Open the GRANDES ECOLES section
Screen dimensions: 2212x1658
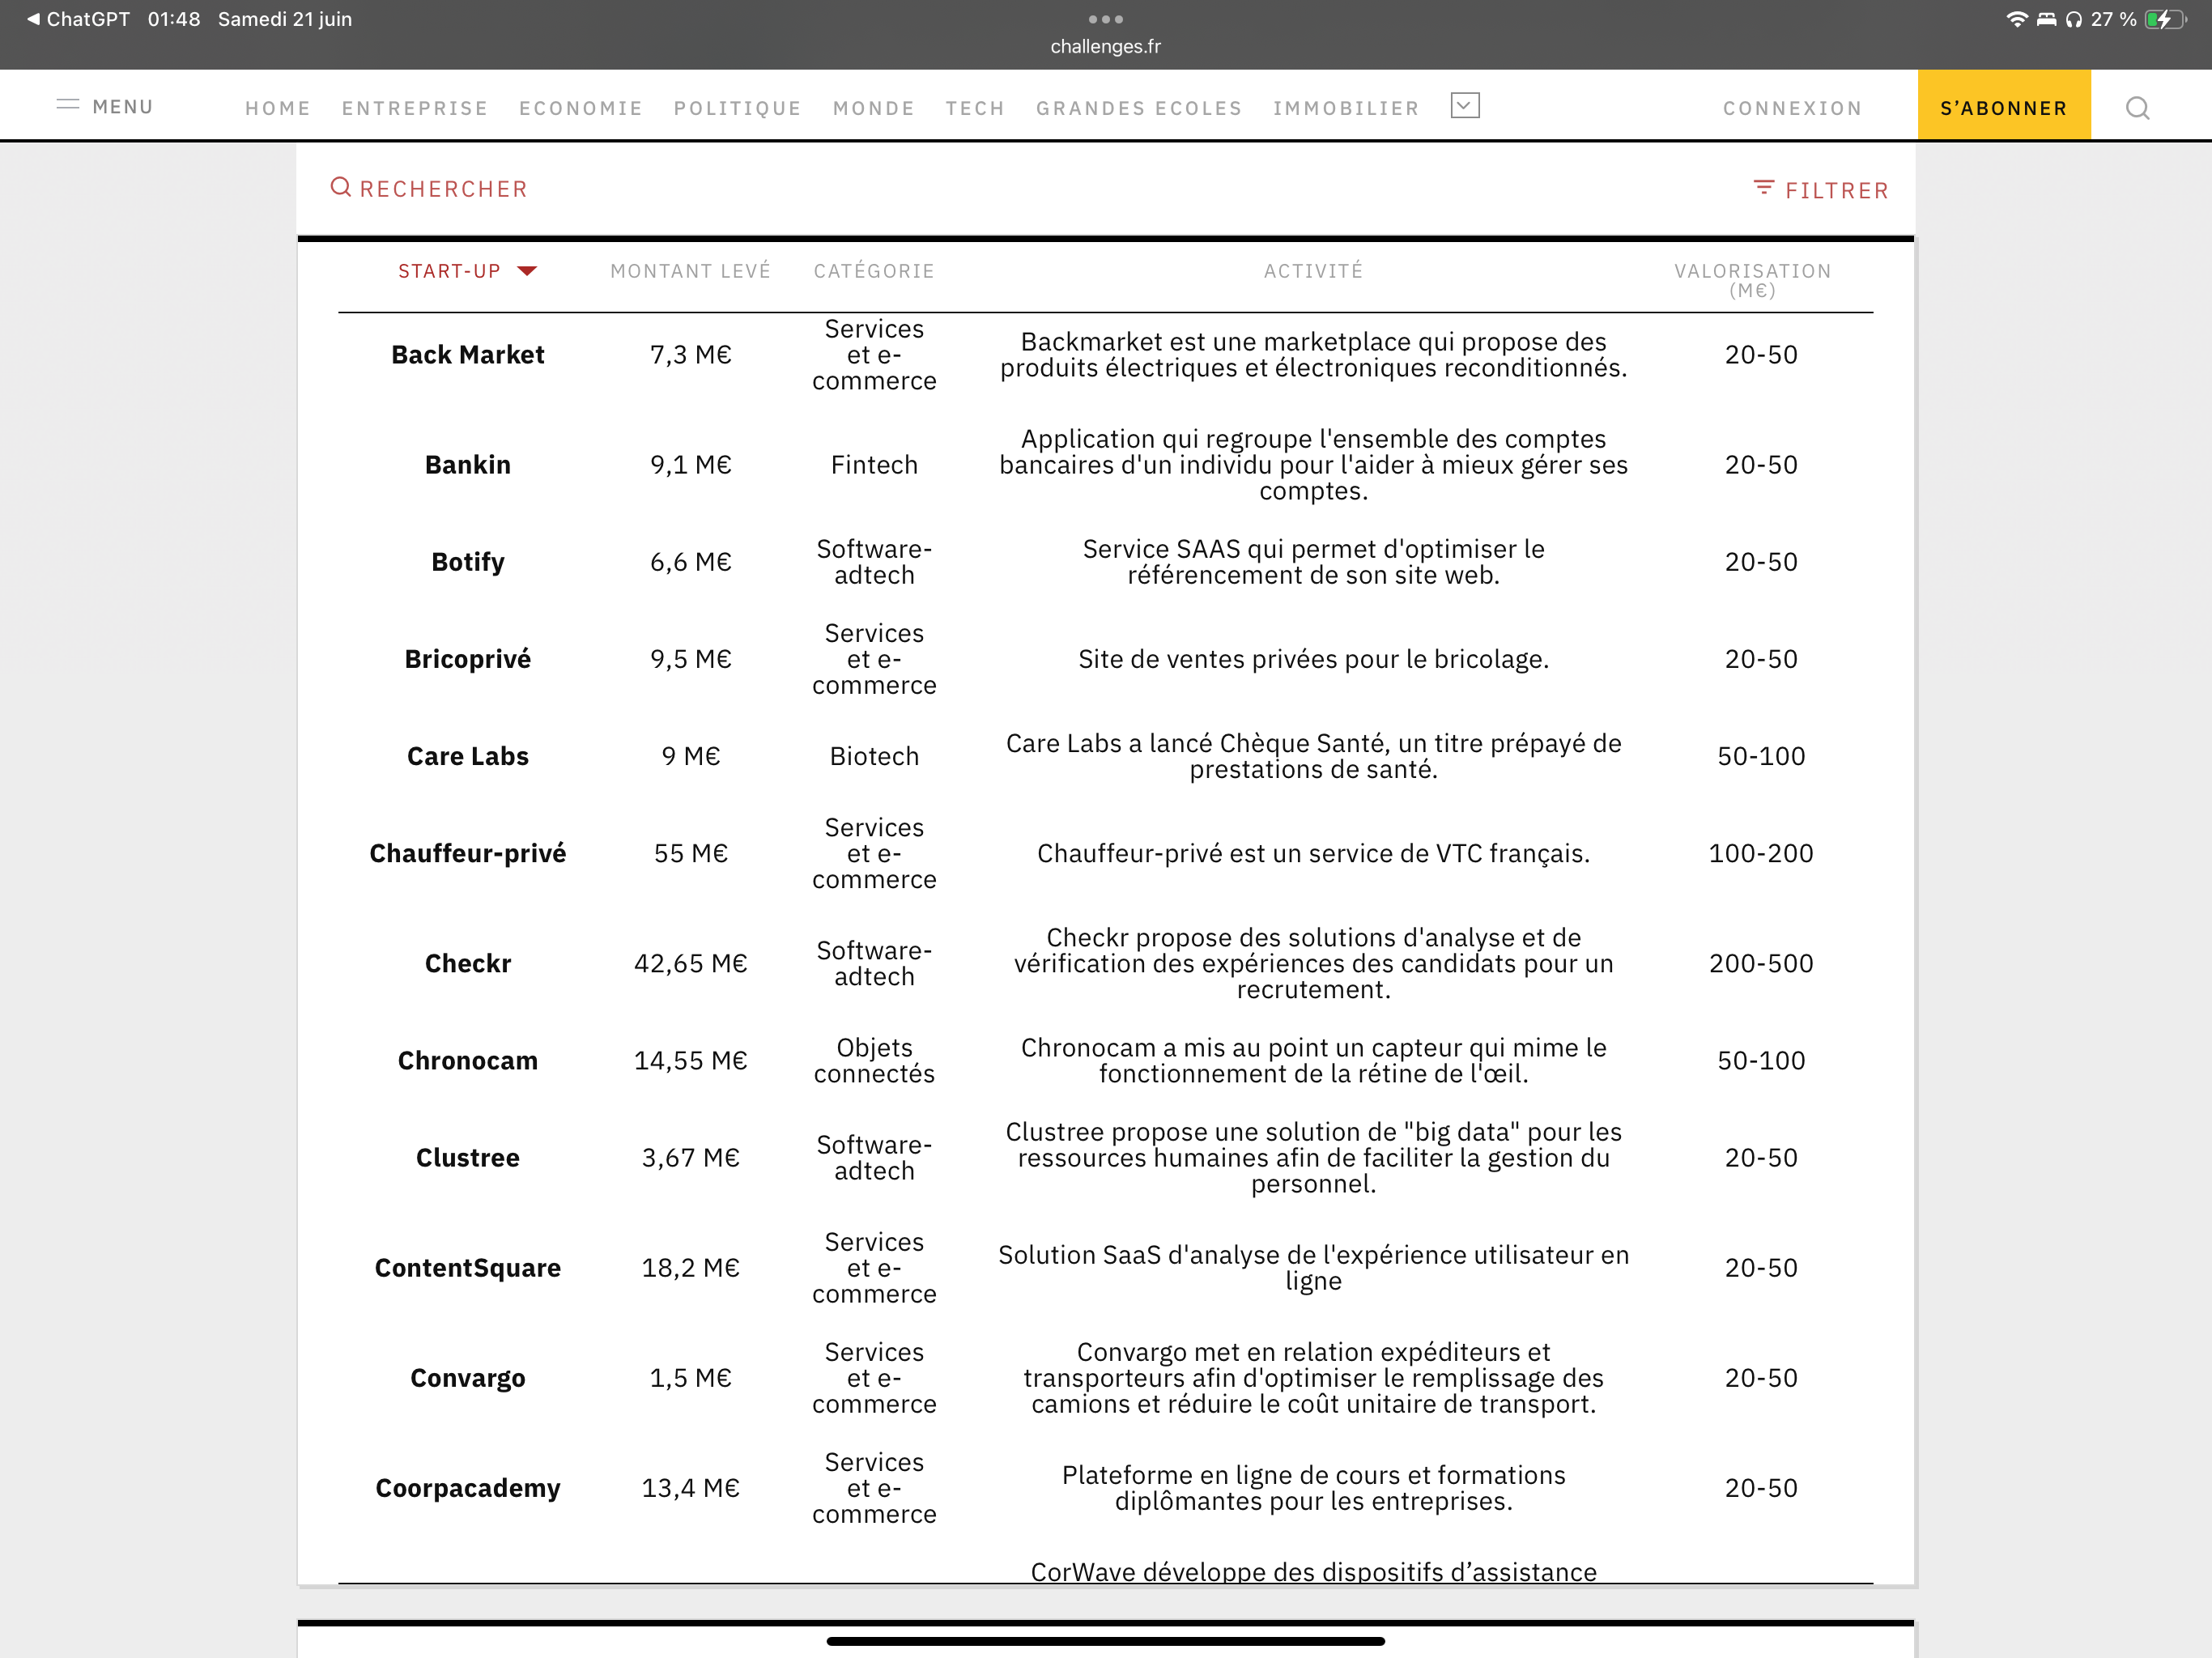pyautogui.click(x=1139, y=108)
